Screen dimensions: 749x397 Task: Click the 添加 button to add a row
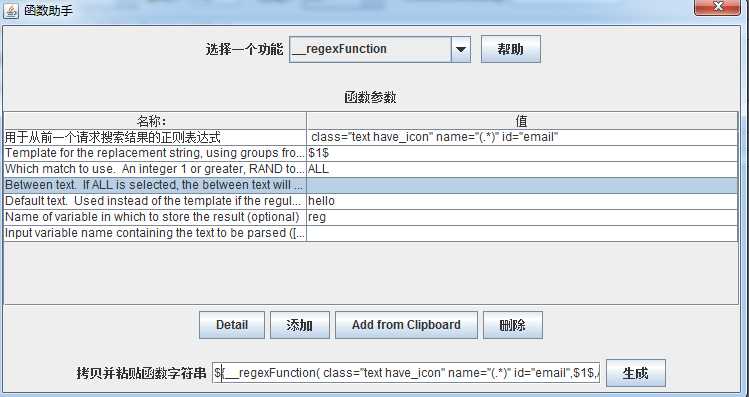click(300, 325)
